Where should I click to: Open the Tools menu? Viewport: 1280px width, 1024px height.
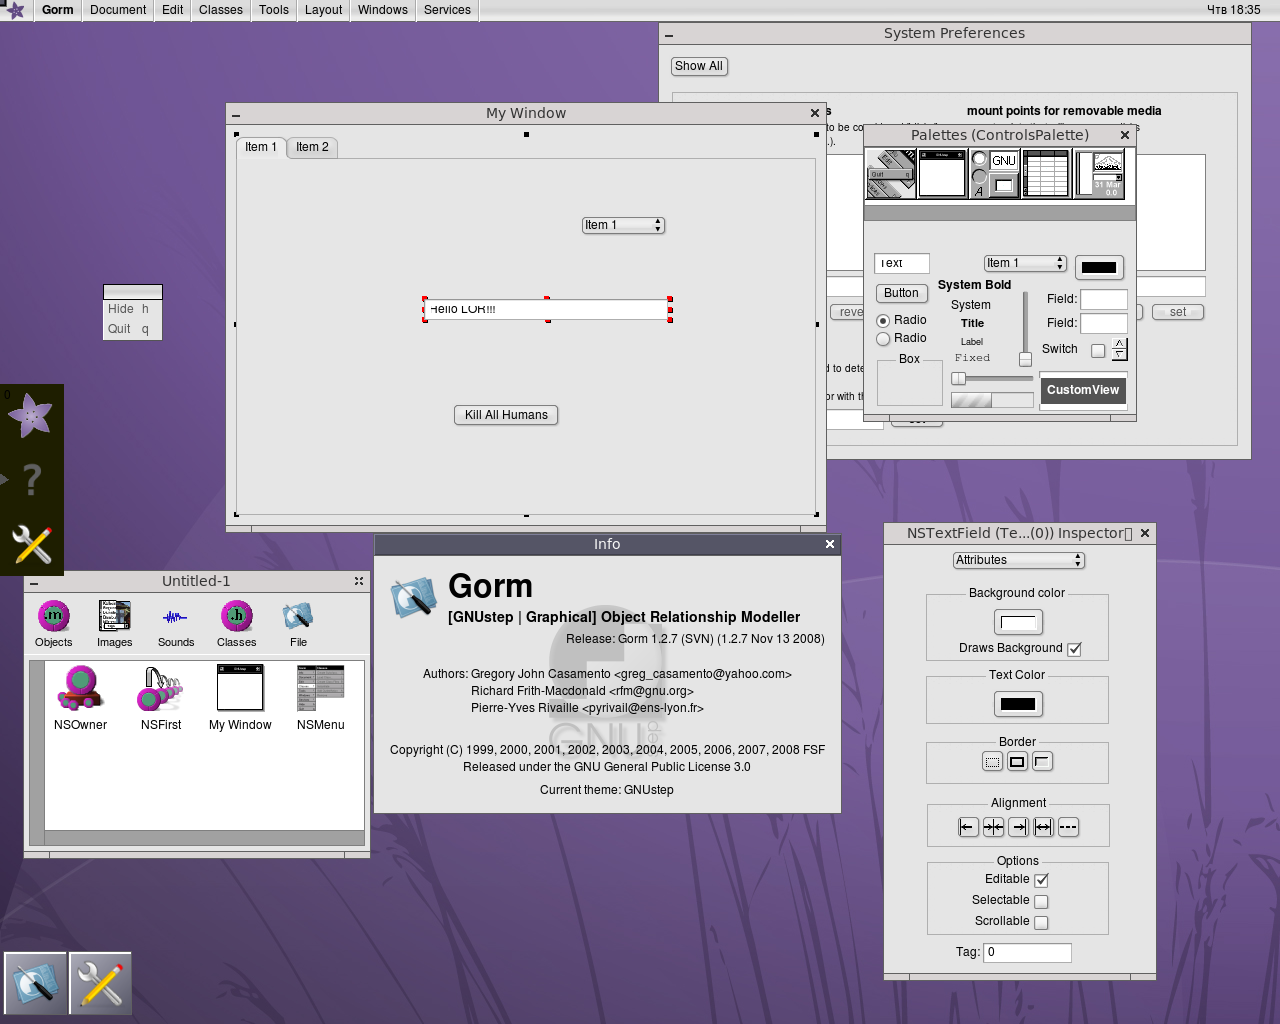[274, 10]
